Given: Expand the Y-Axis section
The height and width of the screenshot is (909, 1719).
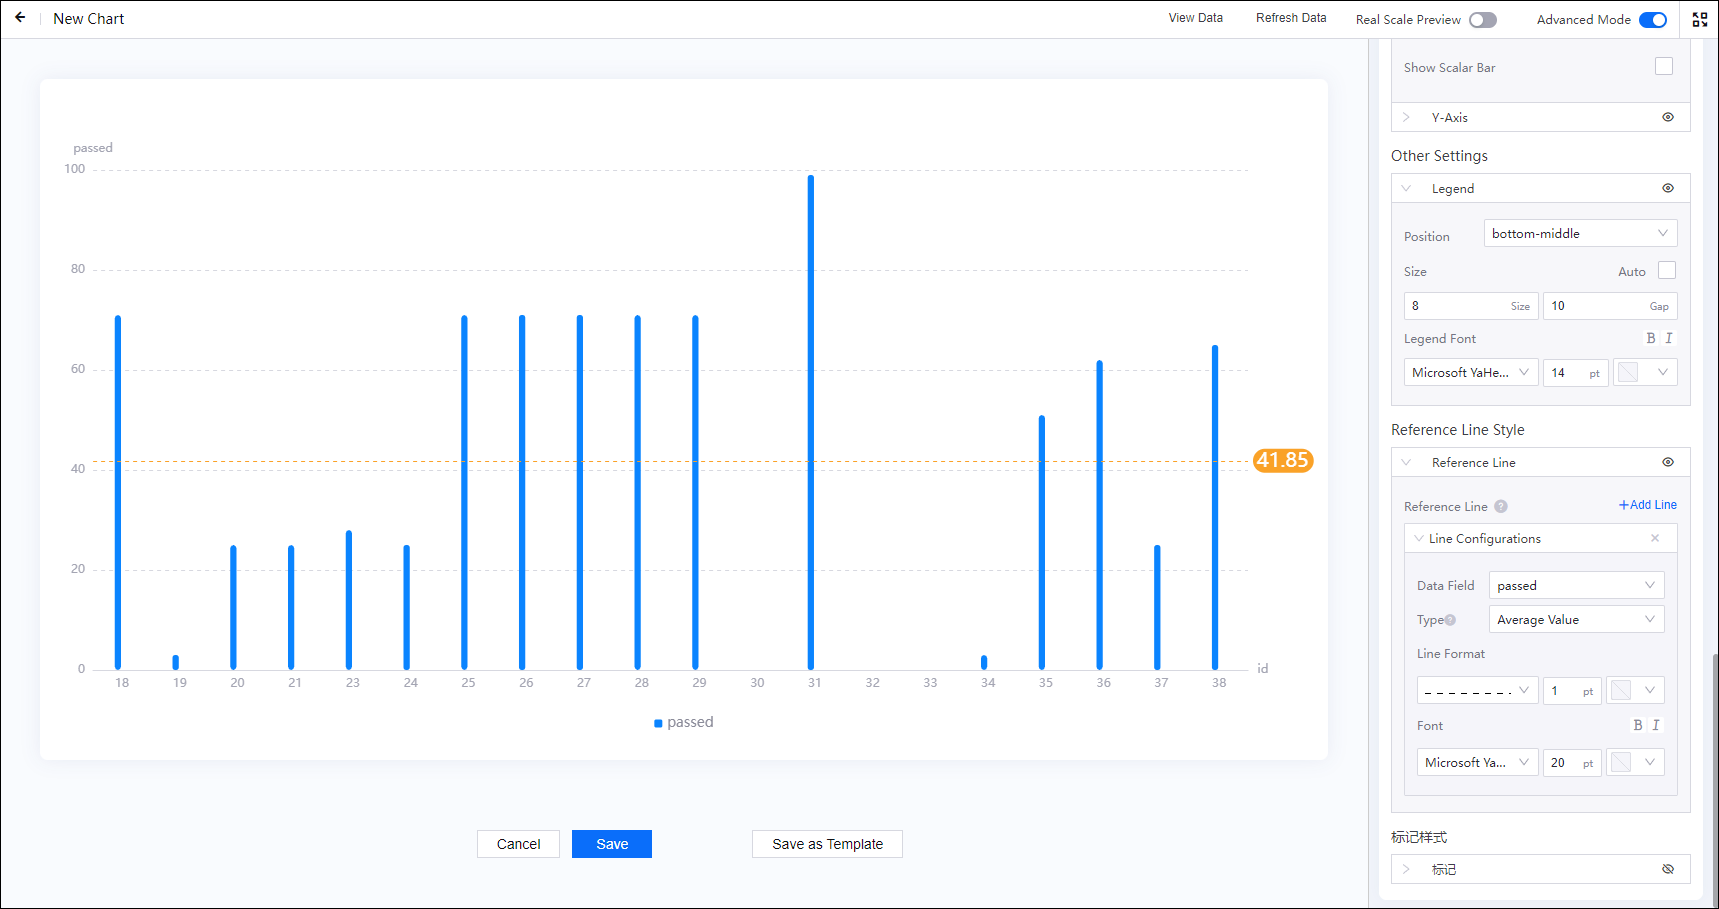Looking at the screenshot, I should tap(1407, 118).
